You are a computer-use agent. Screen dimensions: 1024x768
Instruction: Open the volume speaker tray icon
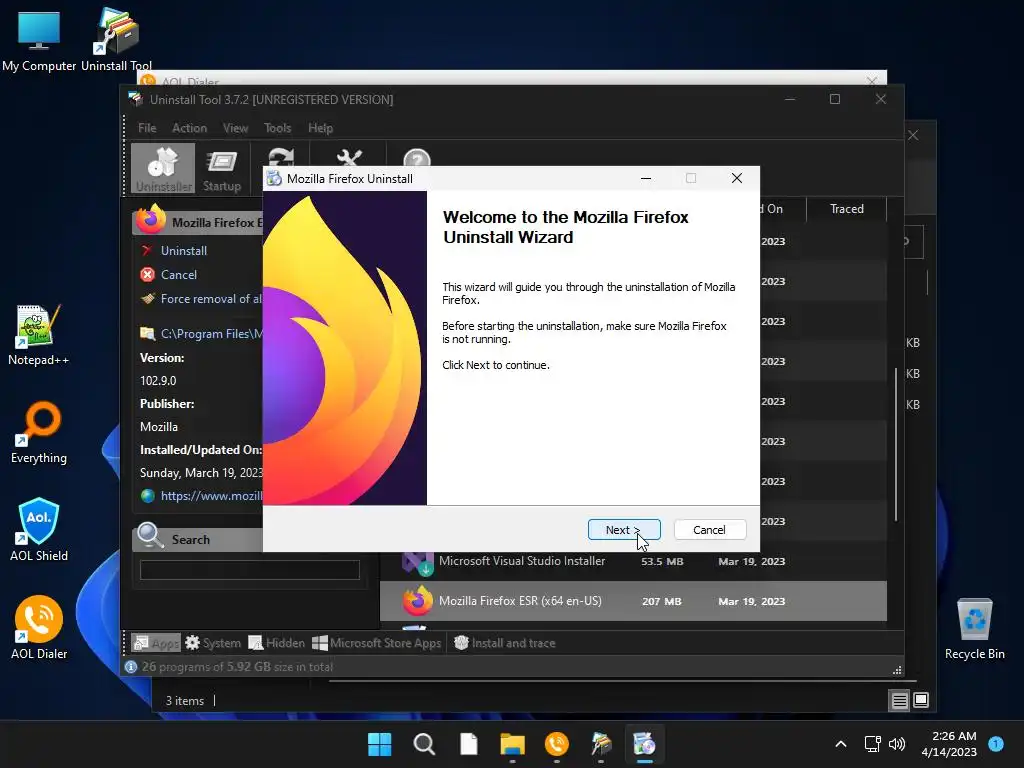click(x=897, y=744)
